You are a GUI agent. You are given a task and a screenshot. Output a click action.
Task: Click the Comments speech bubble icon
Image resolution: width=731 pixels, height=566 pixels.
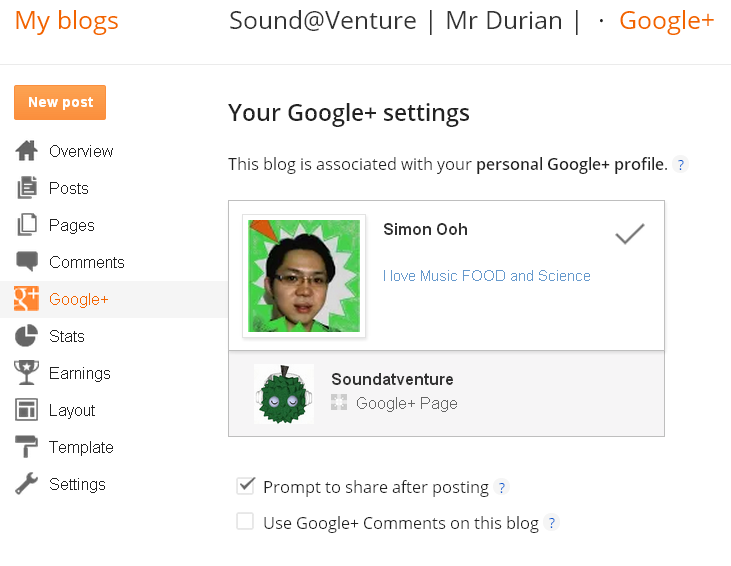point(27,261)
